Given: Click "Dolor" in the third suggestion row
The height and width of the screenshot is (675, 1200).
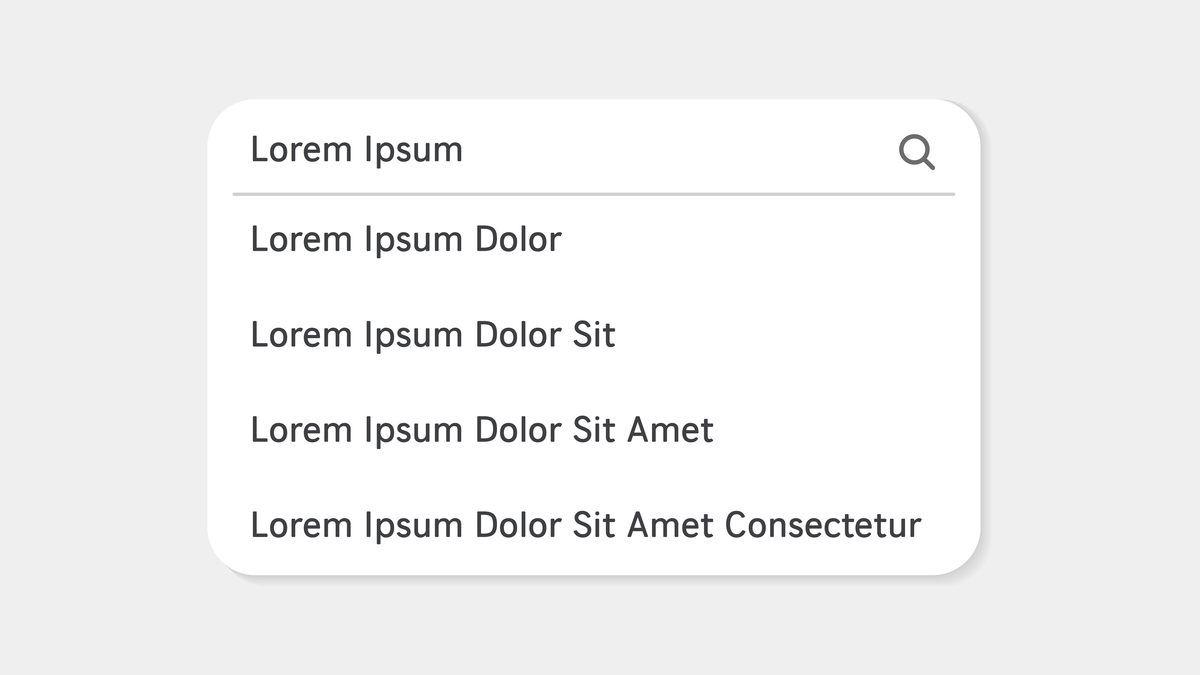Looking at the screenshot, I should point(518,430).
